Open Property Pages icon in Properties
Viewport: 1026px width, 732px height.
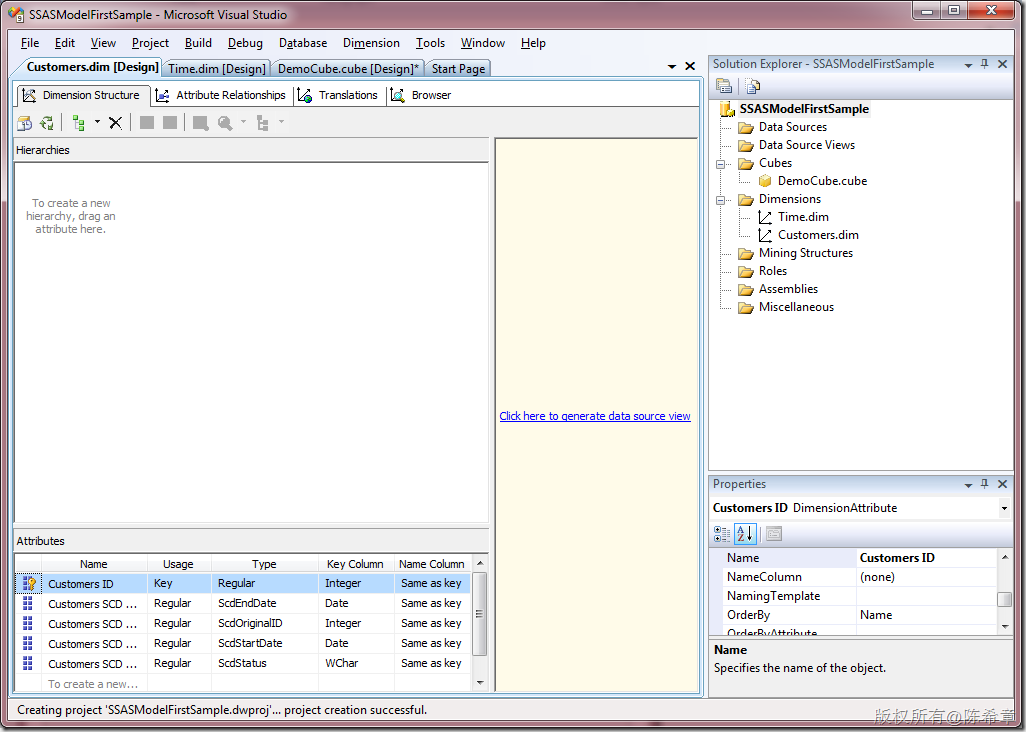click(774, 534)
